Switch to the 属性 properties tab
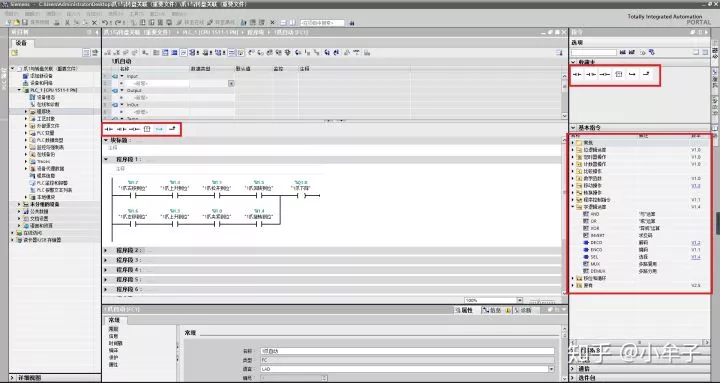Screen dimensions: 720x383 (x=464, y=310)
